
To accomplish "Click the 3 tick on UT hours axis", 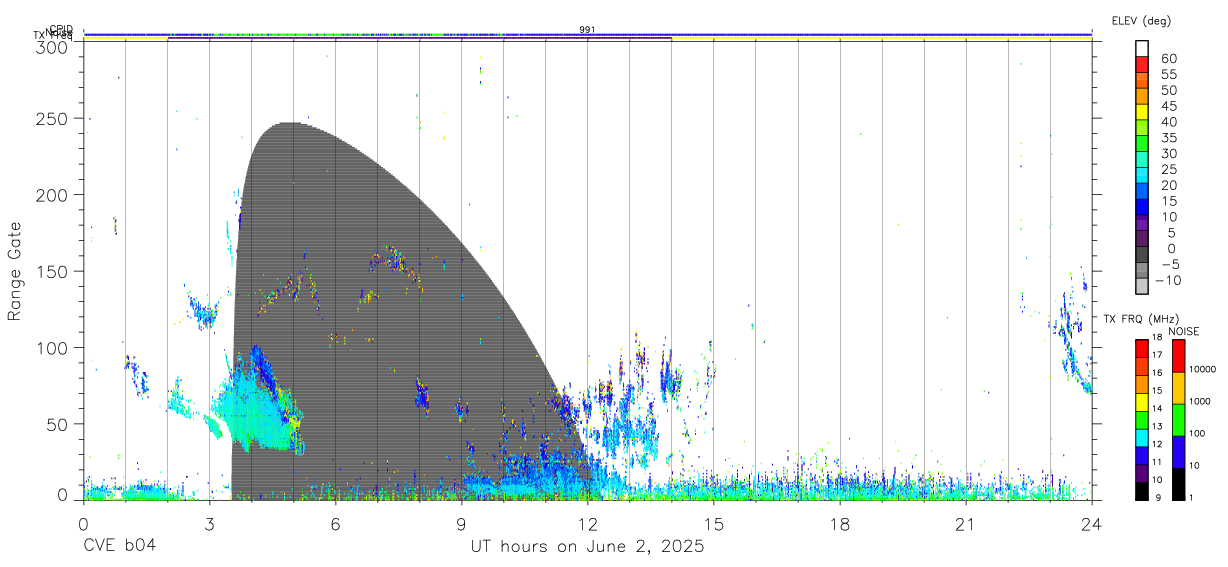I will pyautogui.click(x=210, y=524).
